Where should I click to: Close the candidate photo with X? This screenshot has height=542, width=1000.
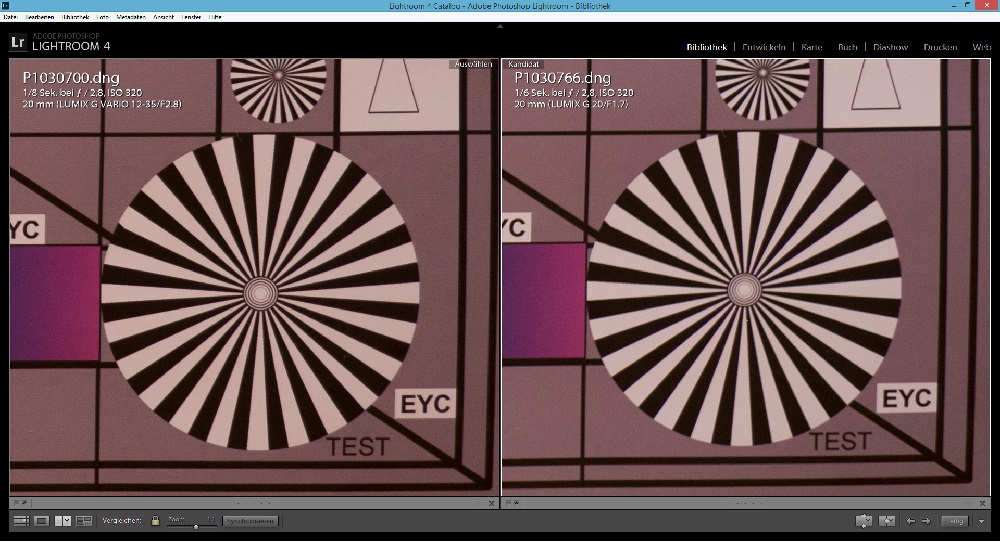[984, 503]
